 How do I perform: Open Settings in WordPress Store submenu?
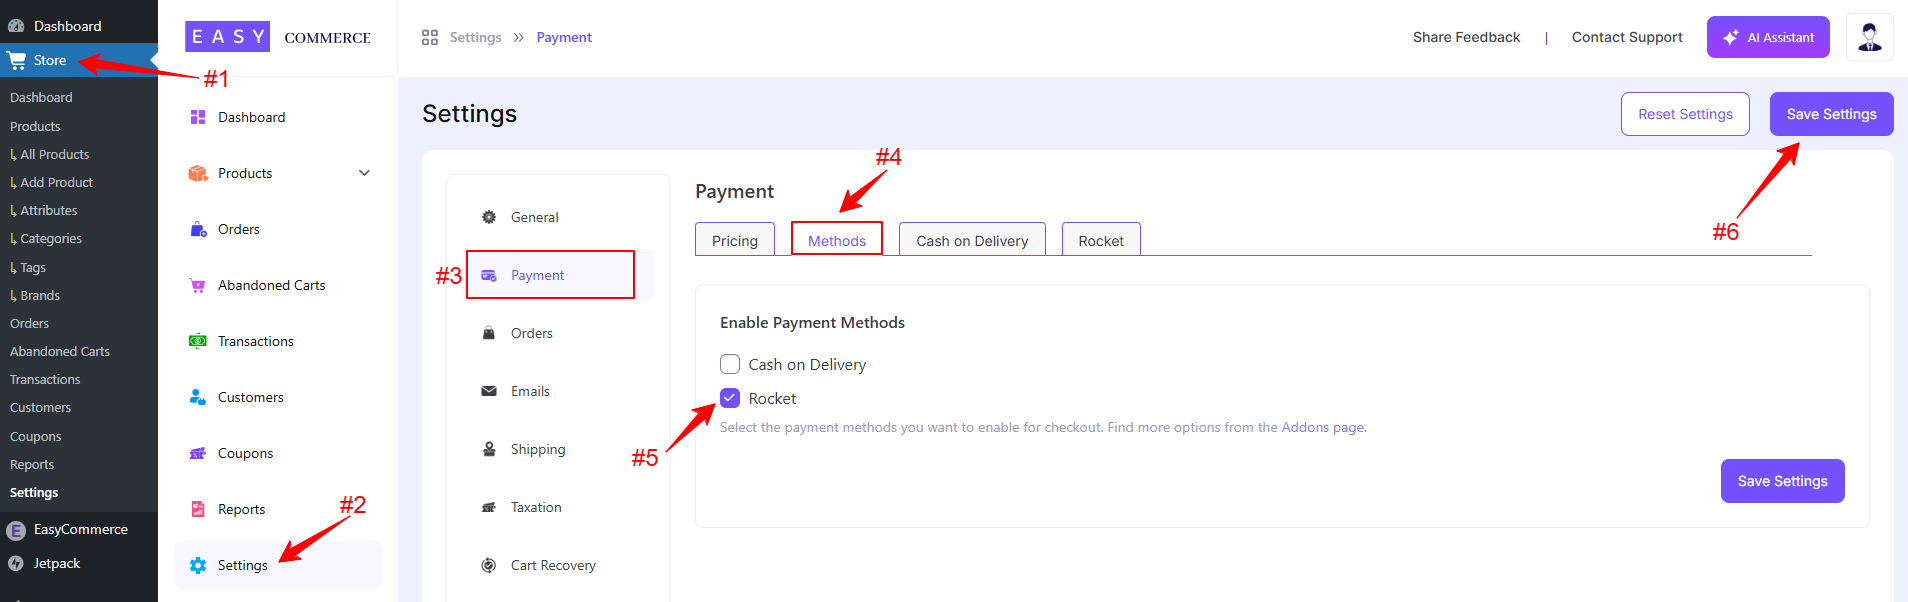(34, 492)
